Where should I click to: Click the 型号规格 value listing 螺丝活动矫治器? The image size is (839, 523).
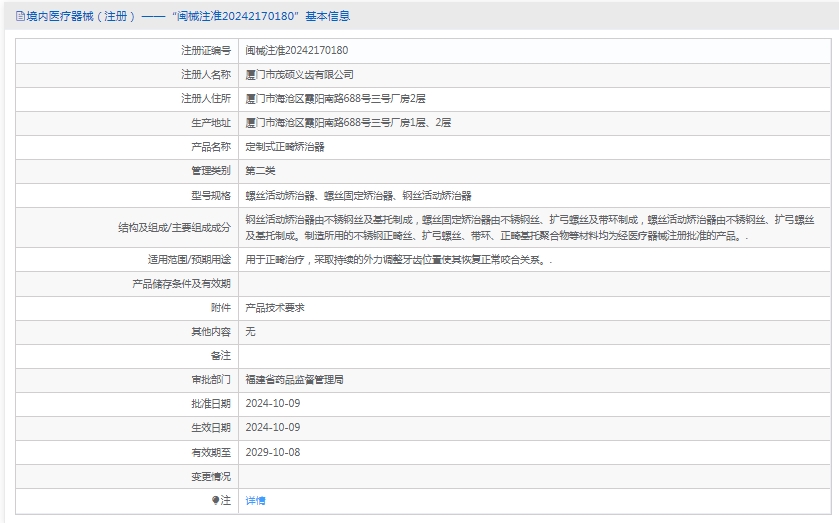point(358,196)
